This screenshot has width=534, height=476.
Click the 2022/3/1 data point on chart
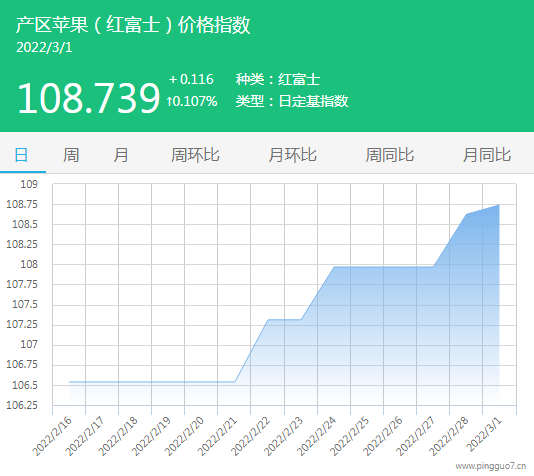click(x=499, y=205)
